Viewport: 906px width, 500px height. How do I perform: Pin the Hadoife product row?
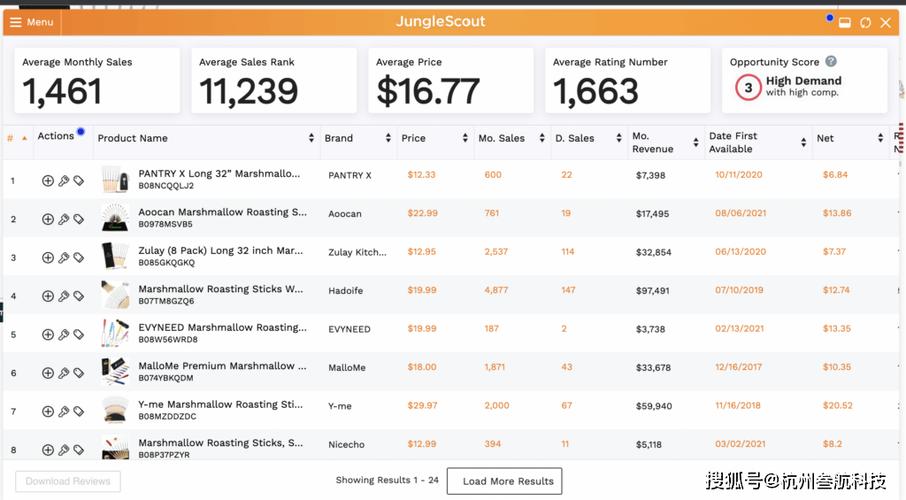(x=64, y=296)
